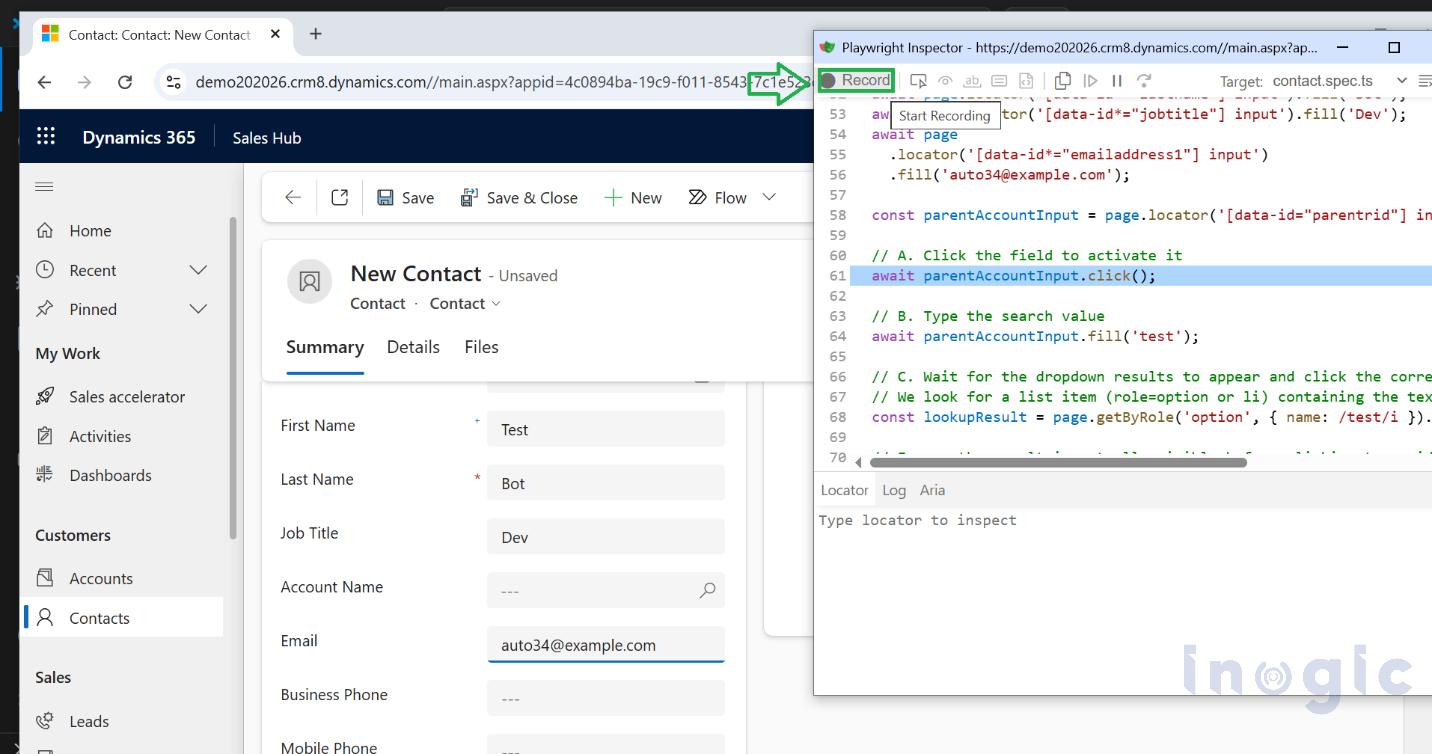The width and height of the screenshot is (1432, 754).
Task: Click the Assert text icon
Action: (971, 81)
